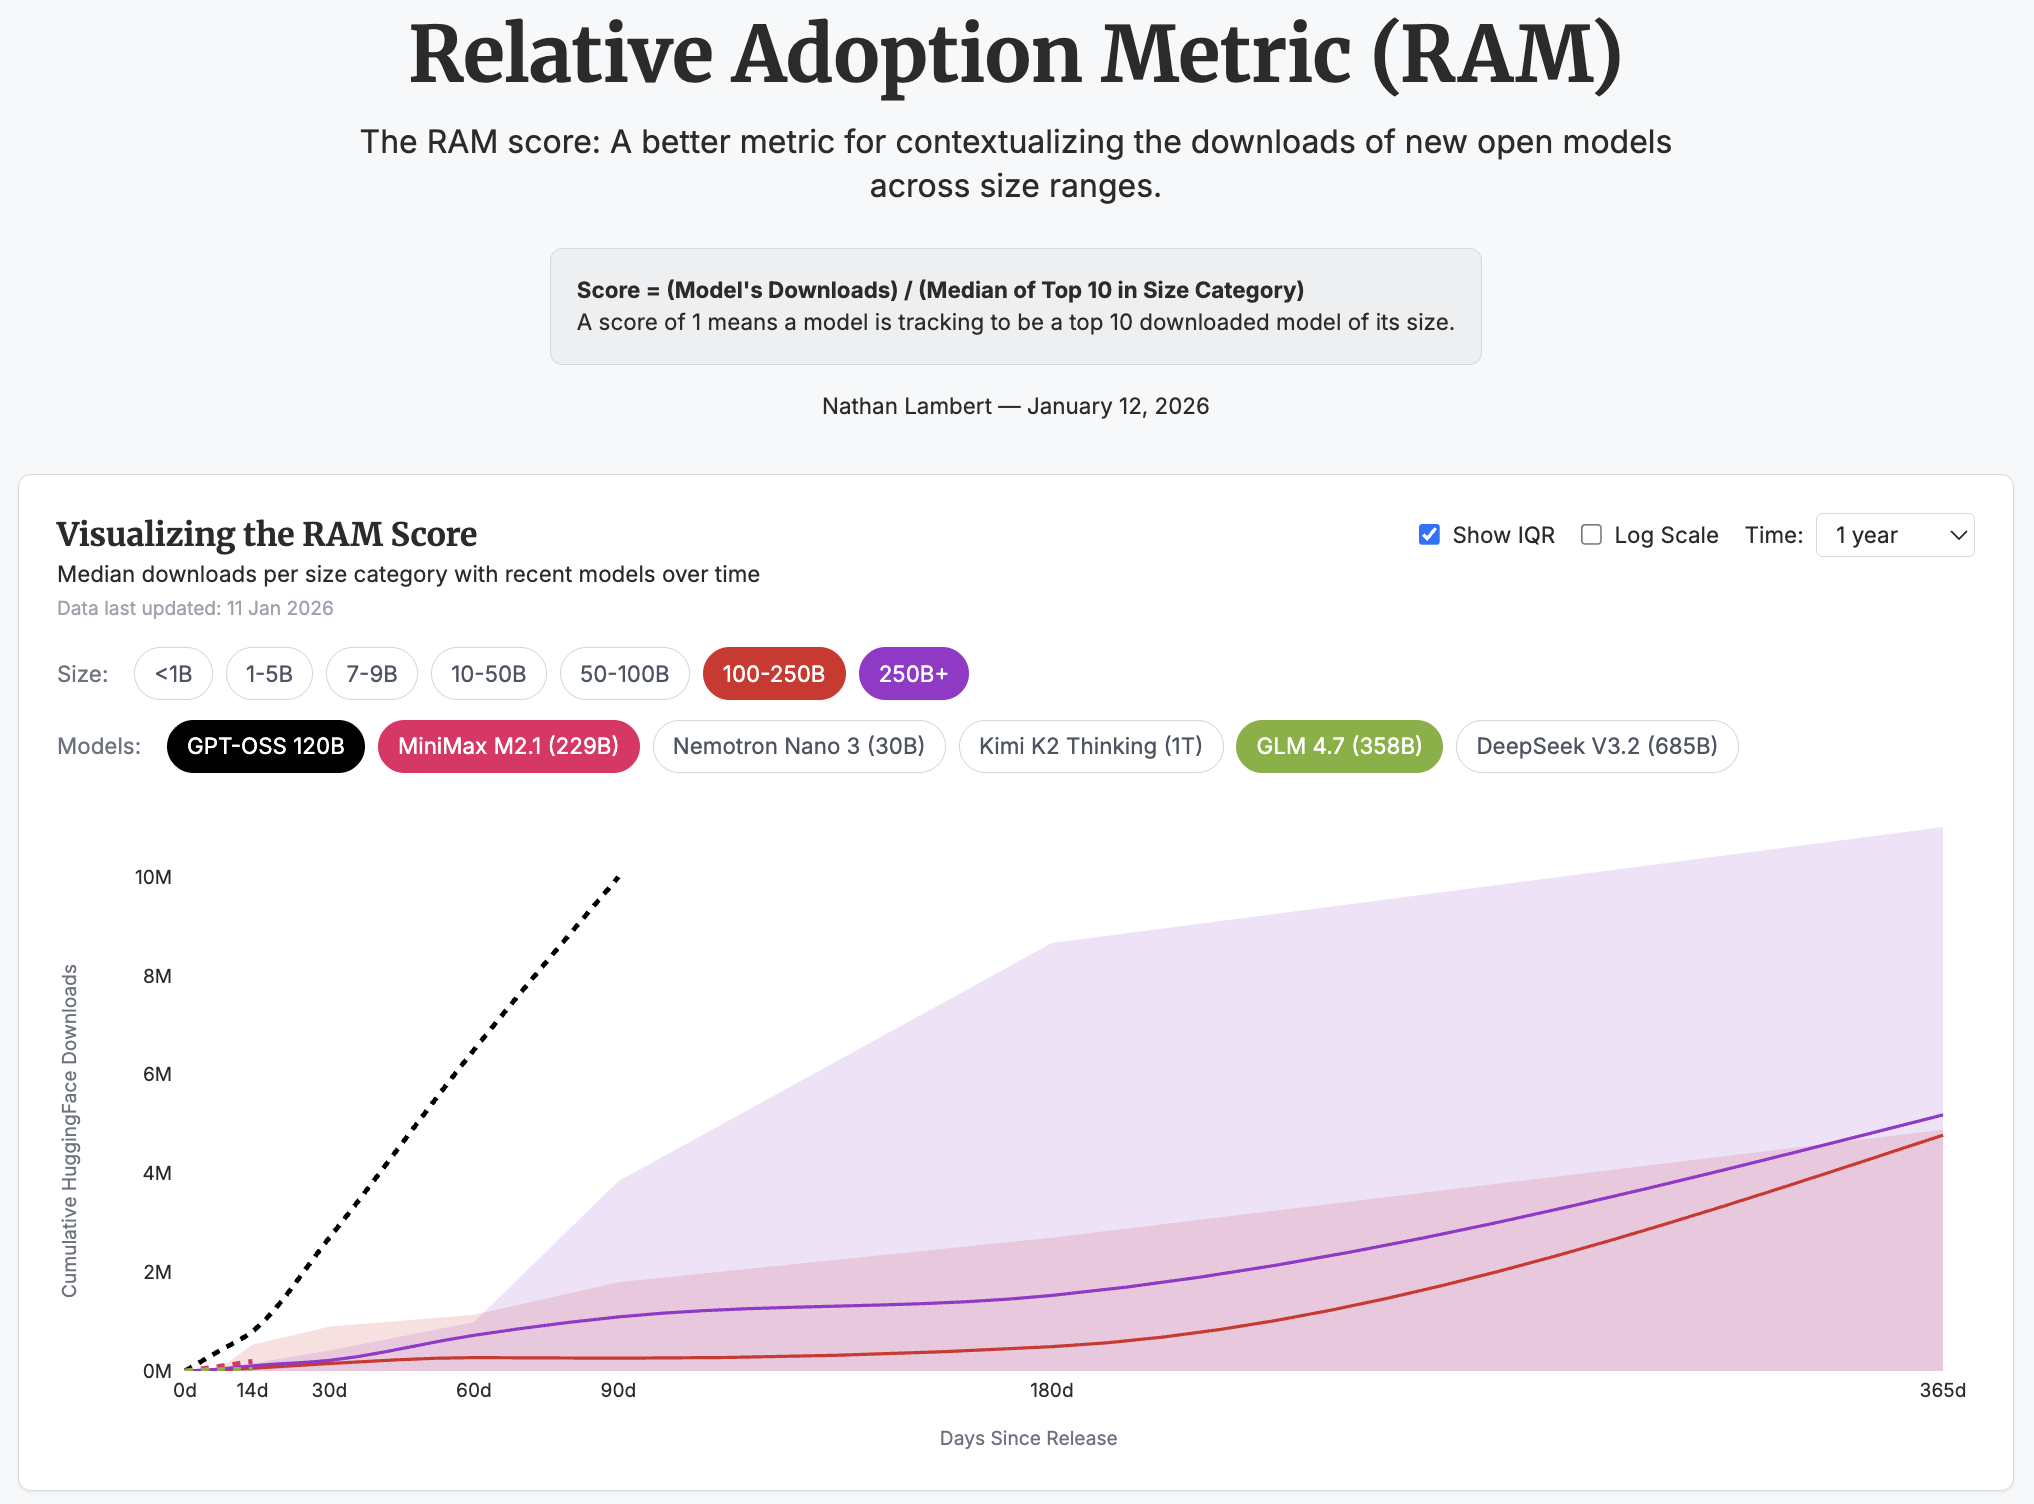Image resolution: width=2034 pixels, height=1504 pixels.
Task: Select the 1-5B size filter
Action: click(x=268, y=673)
